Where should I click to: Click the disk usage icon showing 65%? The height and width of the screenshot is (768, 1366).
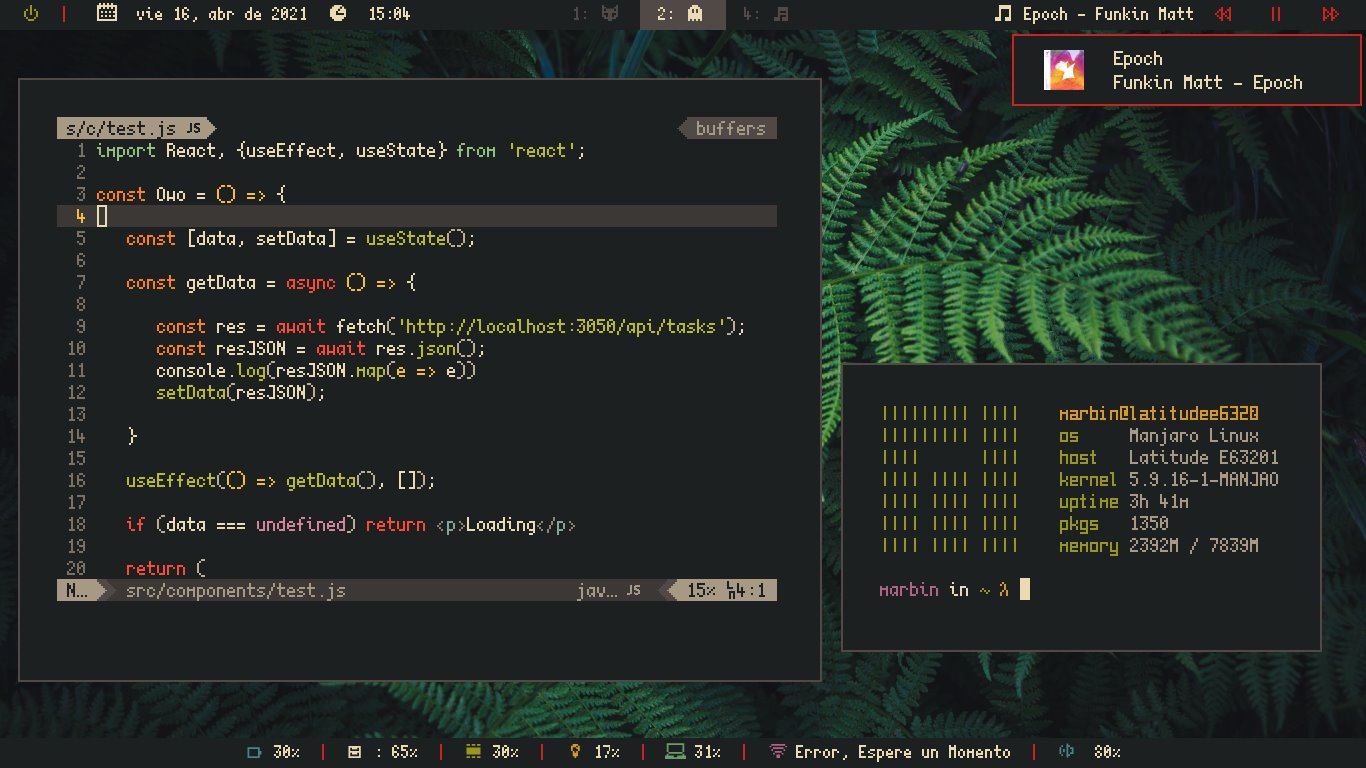tap(354, 752)
